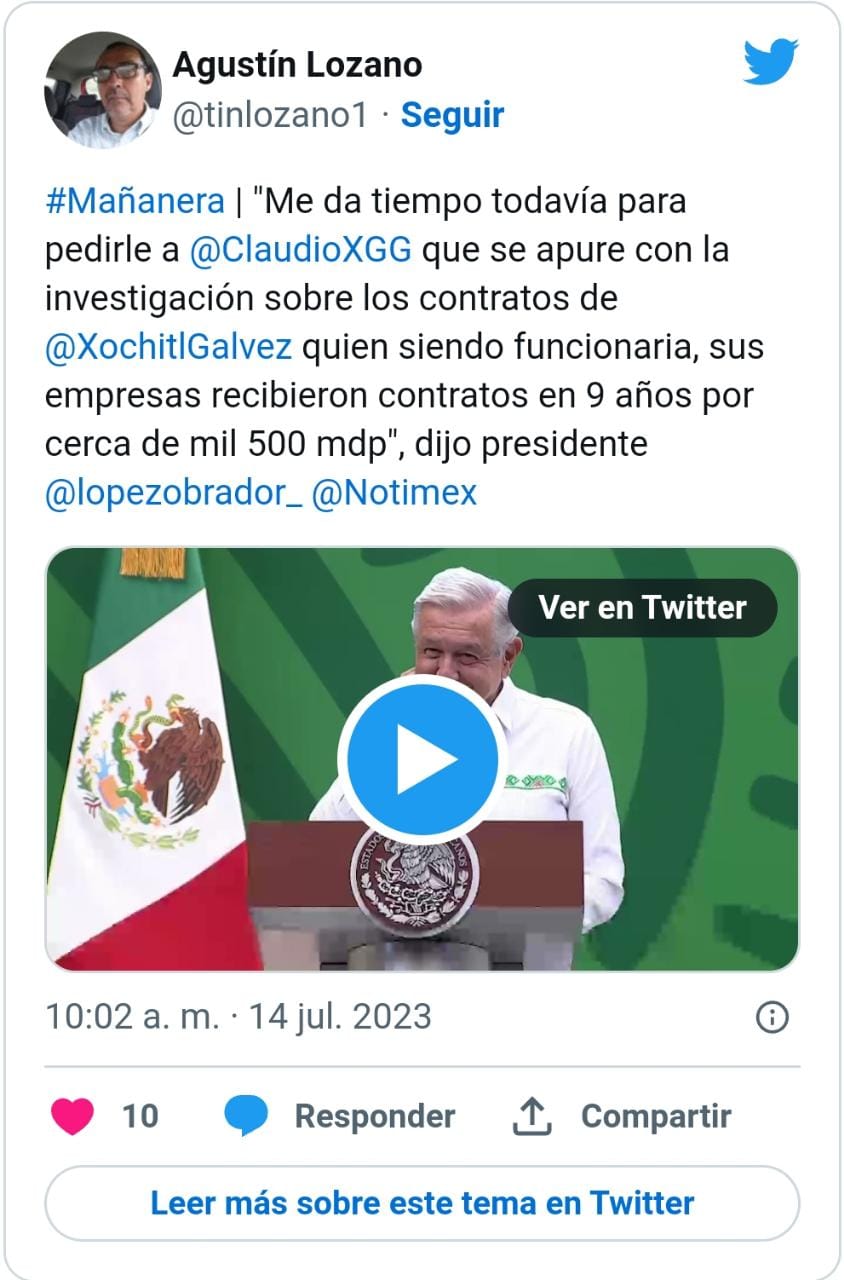Click the Ver en Twitter button
Viewport: 844px width, 1280px height.
tap(642, 607)
